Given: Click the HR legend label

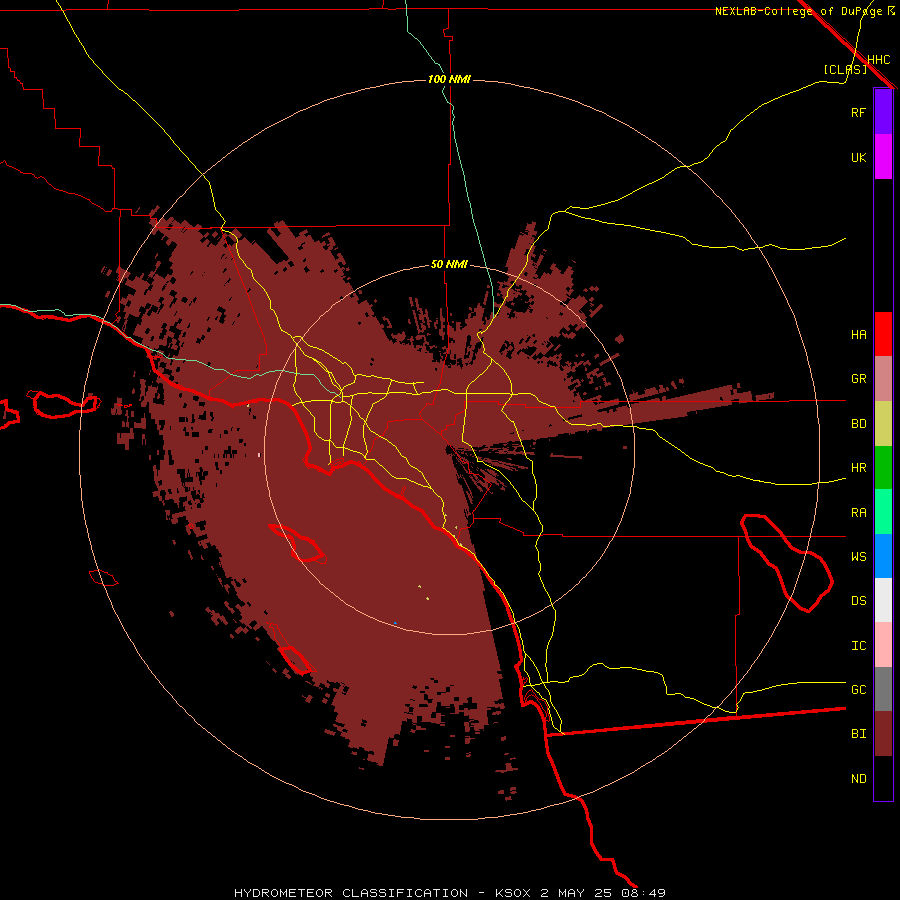Looking at the screenshot, I should click(x=858, y=468).
